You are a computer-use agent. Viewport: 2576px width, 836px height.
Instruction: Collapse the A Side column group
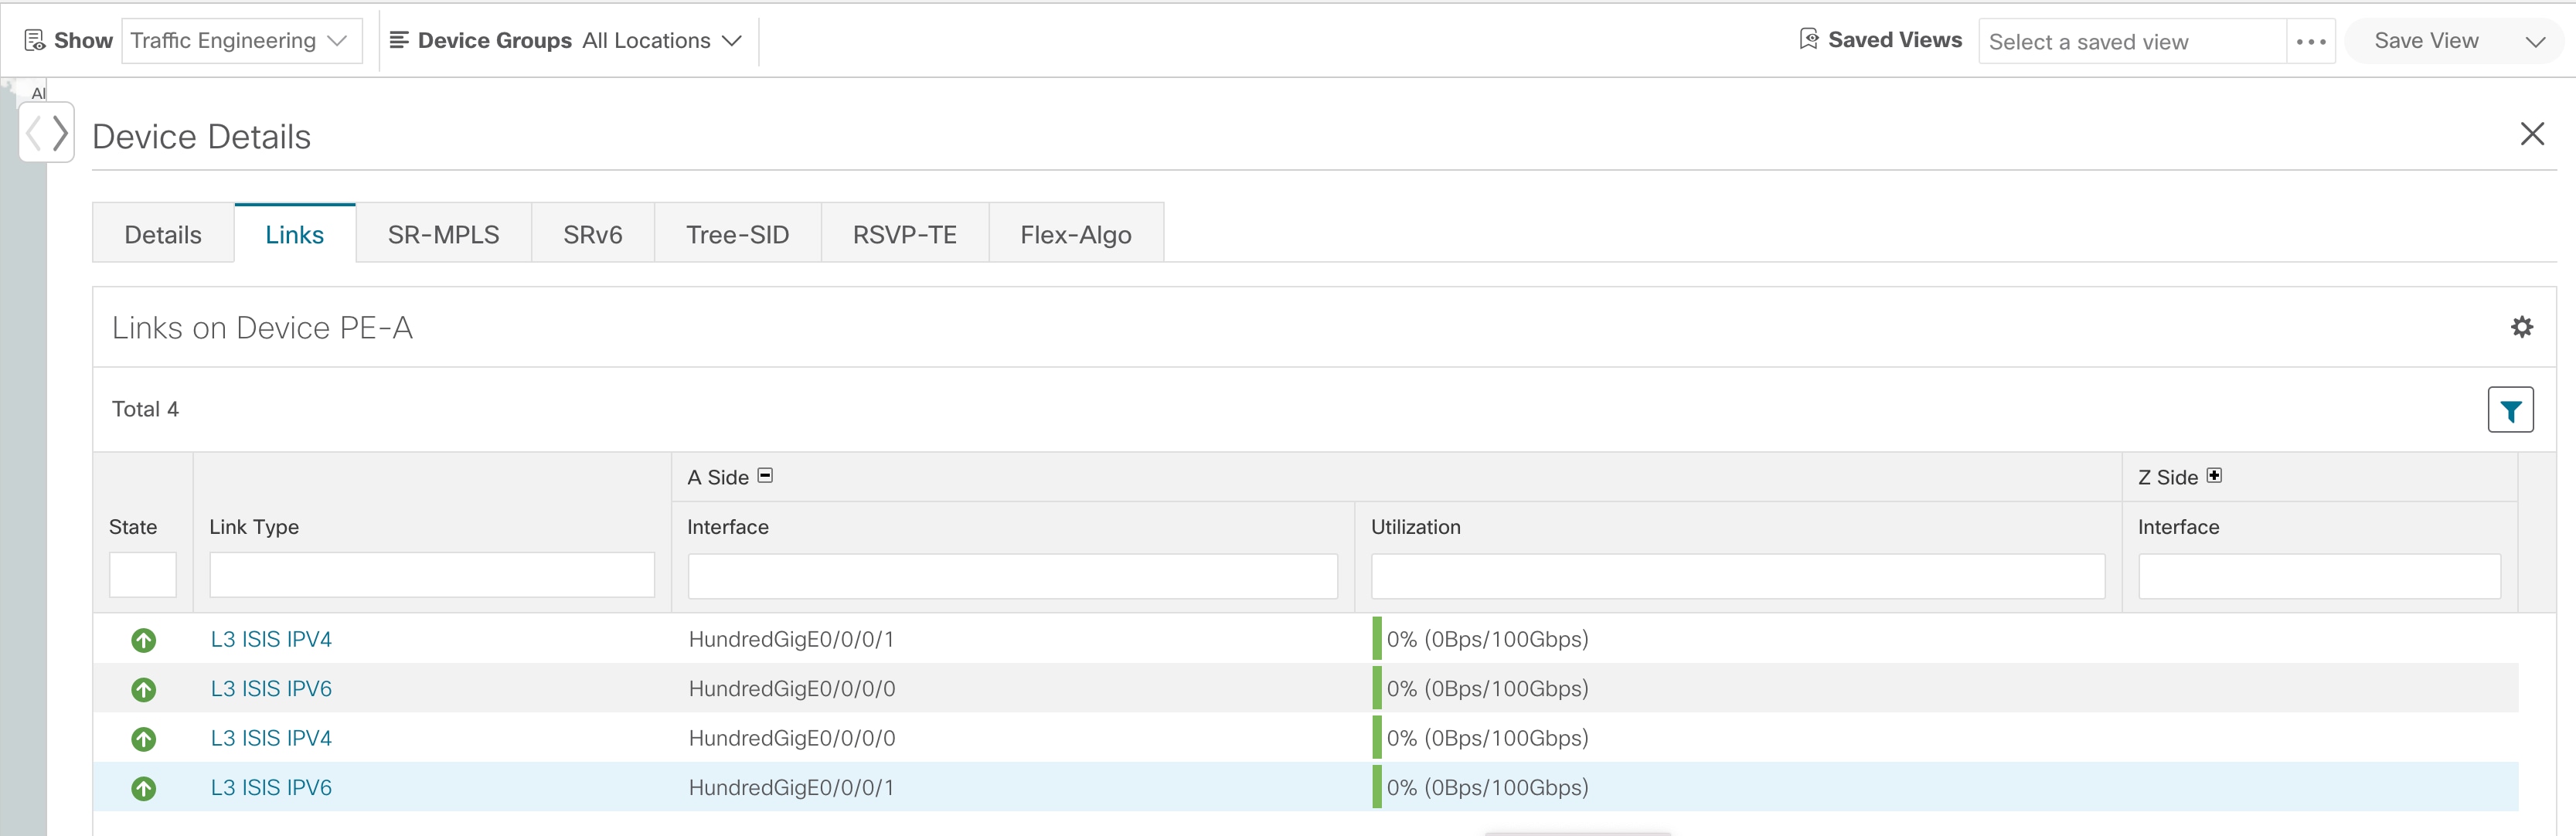(x=765, y=476)
